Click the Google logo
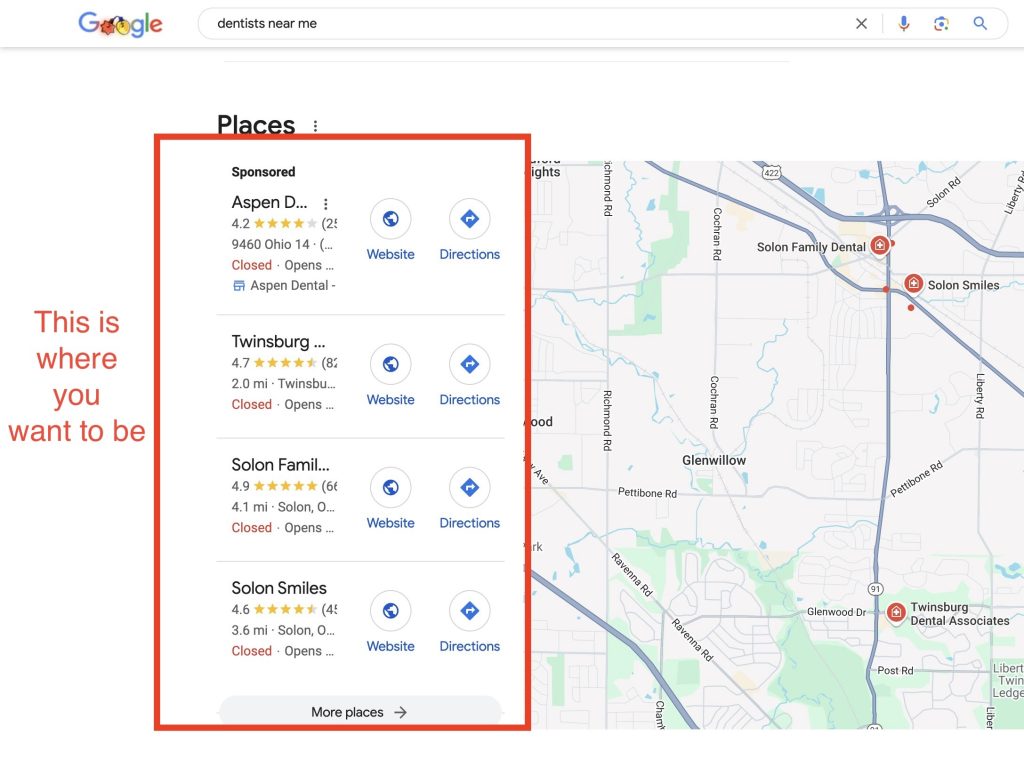Viewport: 1024px width, 759px height. click(120, 24)
